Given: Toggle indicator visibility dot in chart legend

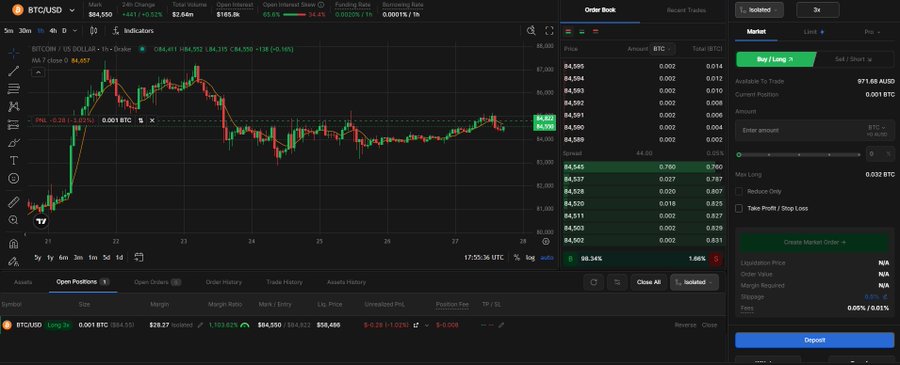Looking at the screenshot, I should tap(142, 49).
